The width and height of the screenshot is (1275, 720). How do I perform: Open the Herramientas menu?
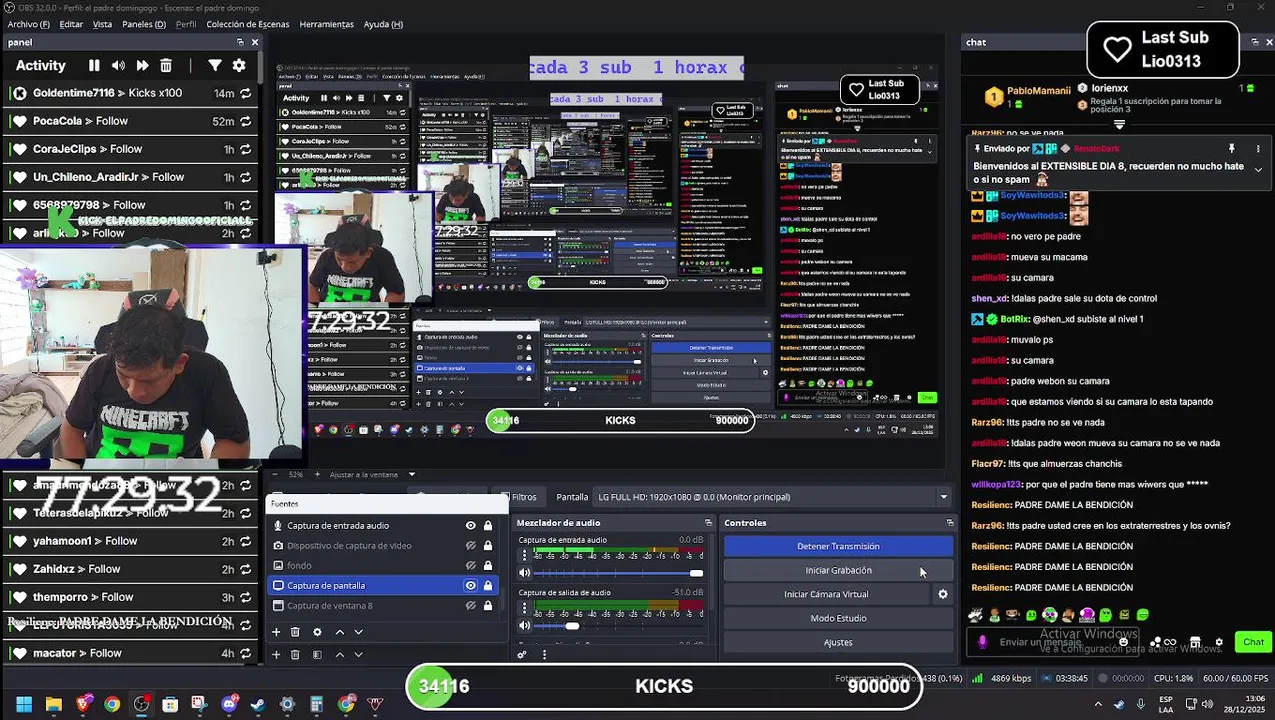(326, 24)
